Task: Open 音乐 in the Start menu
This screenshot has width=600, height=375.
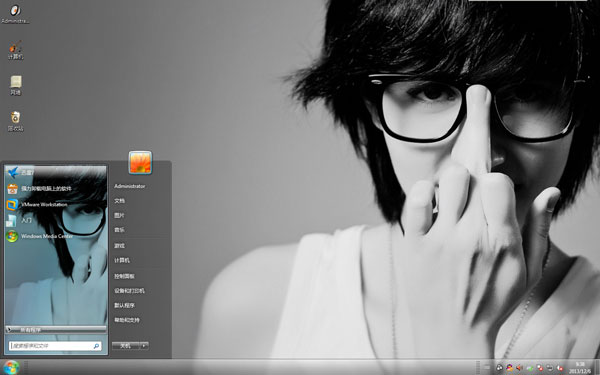Action: pos(119,230)
